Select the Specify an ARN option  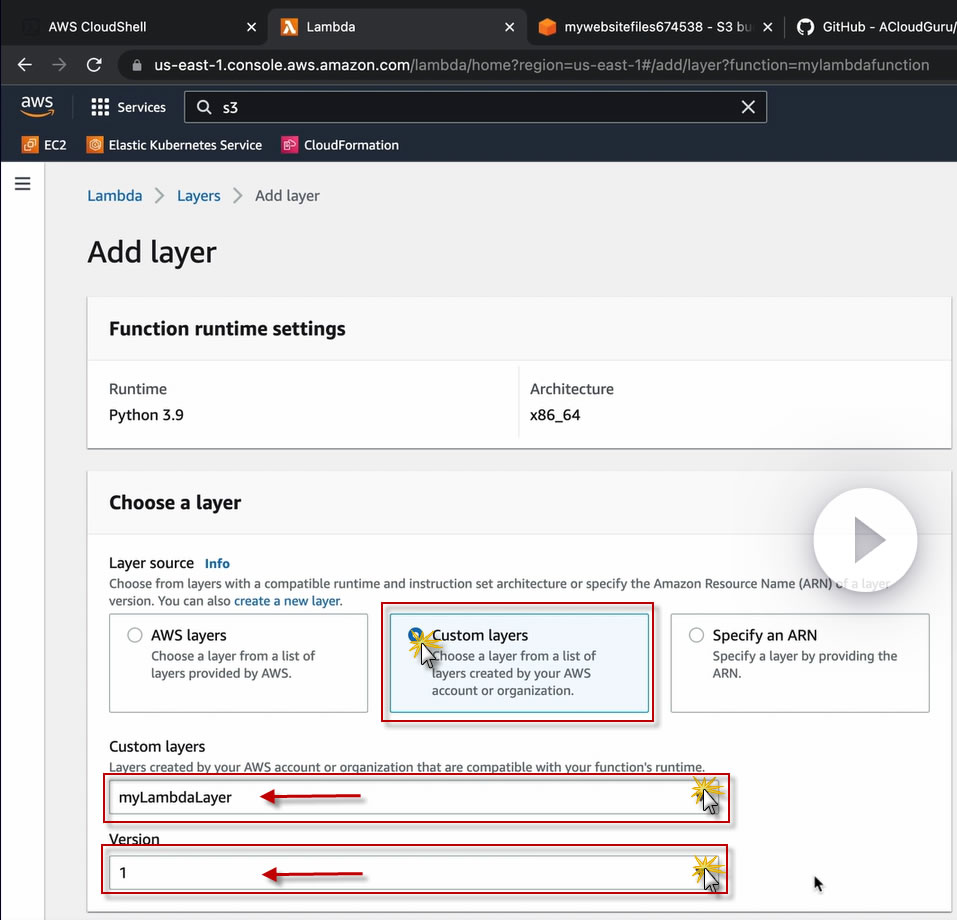(697, 635)
